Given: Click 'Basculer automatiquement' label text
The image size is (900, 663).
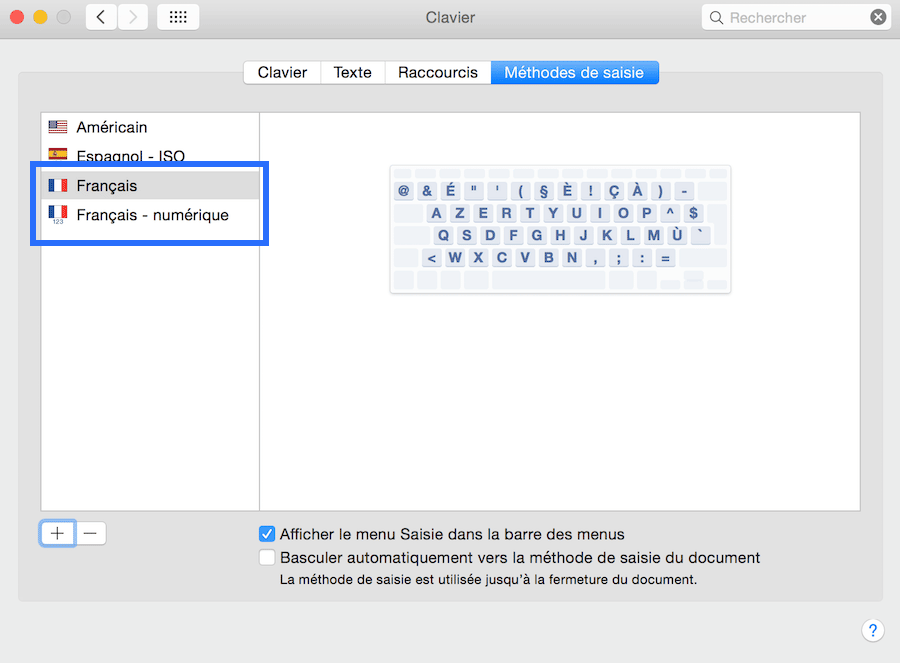Looking at the screenshot, I should click(x=520, y=557).
